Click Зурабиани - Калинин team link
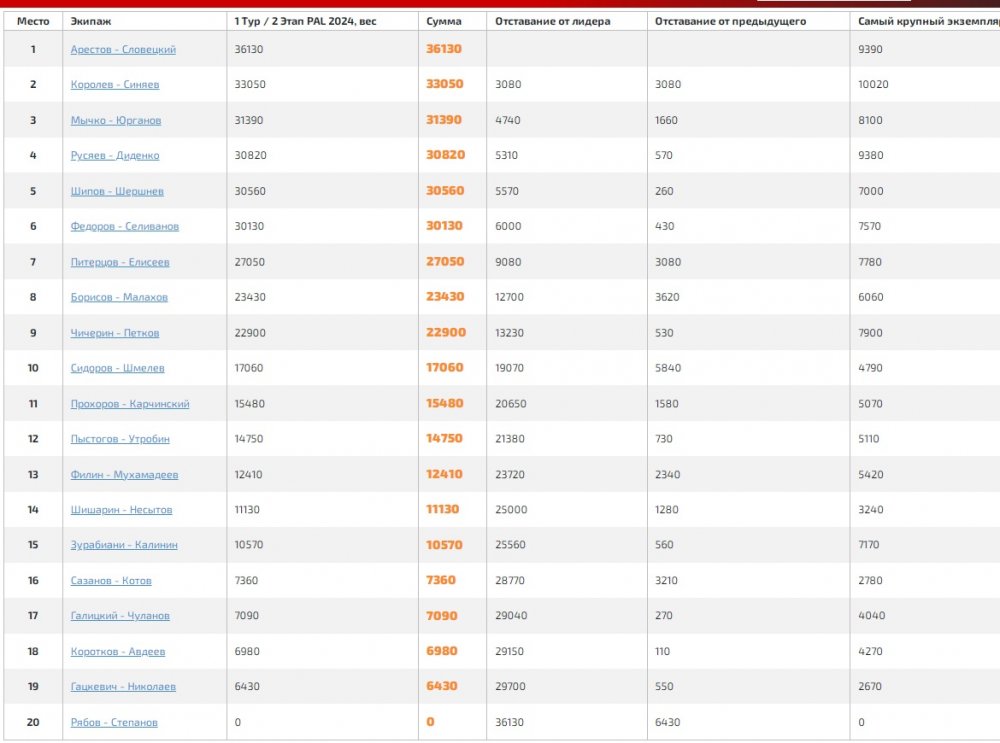This screenshot has width=1000, height=743. click(123, 545)
